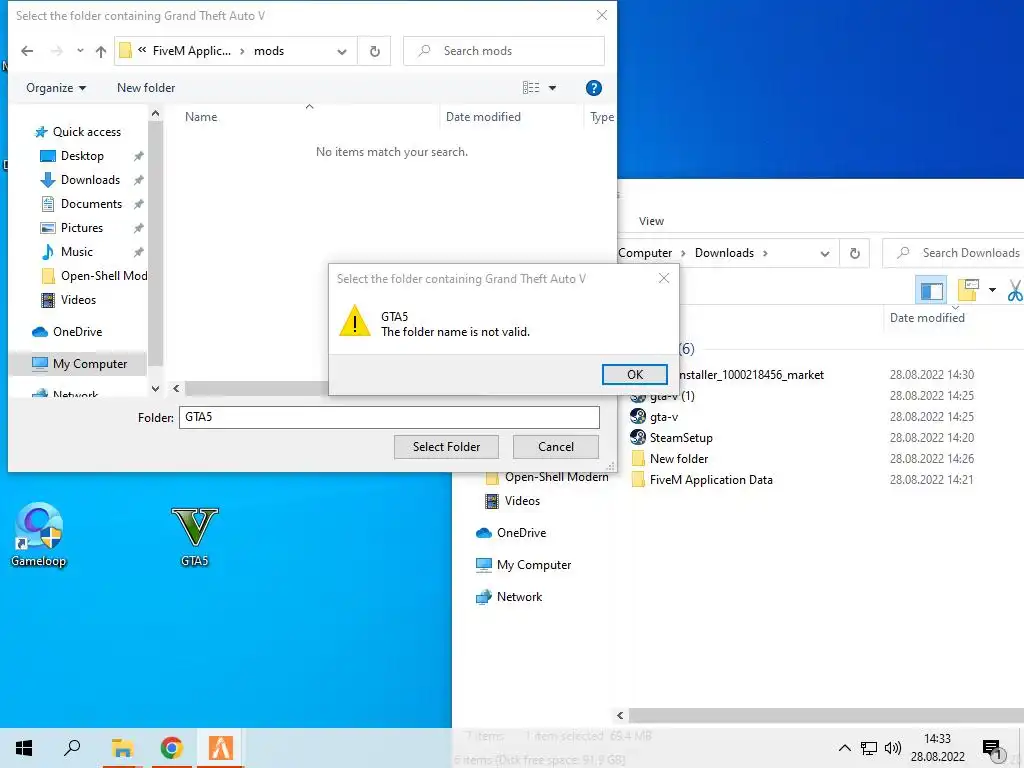Open the View tab in Explorer window

tap(651, 221)
